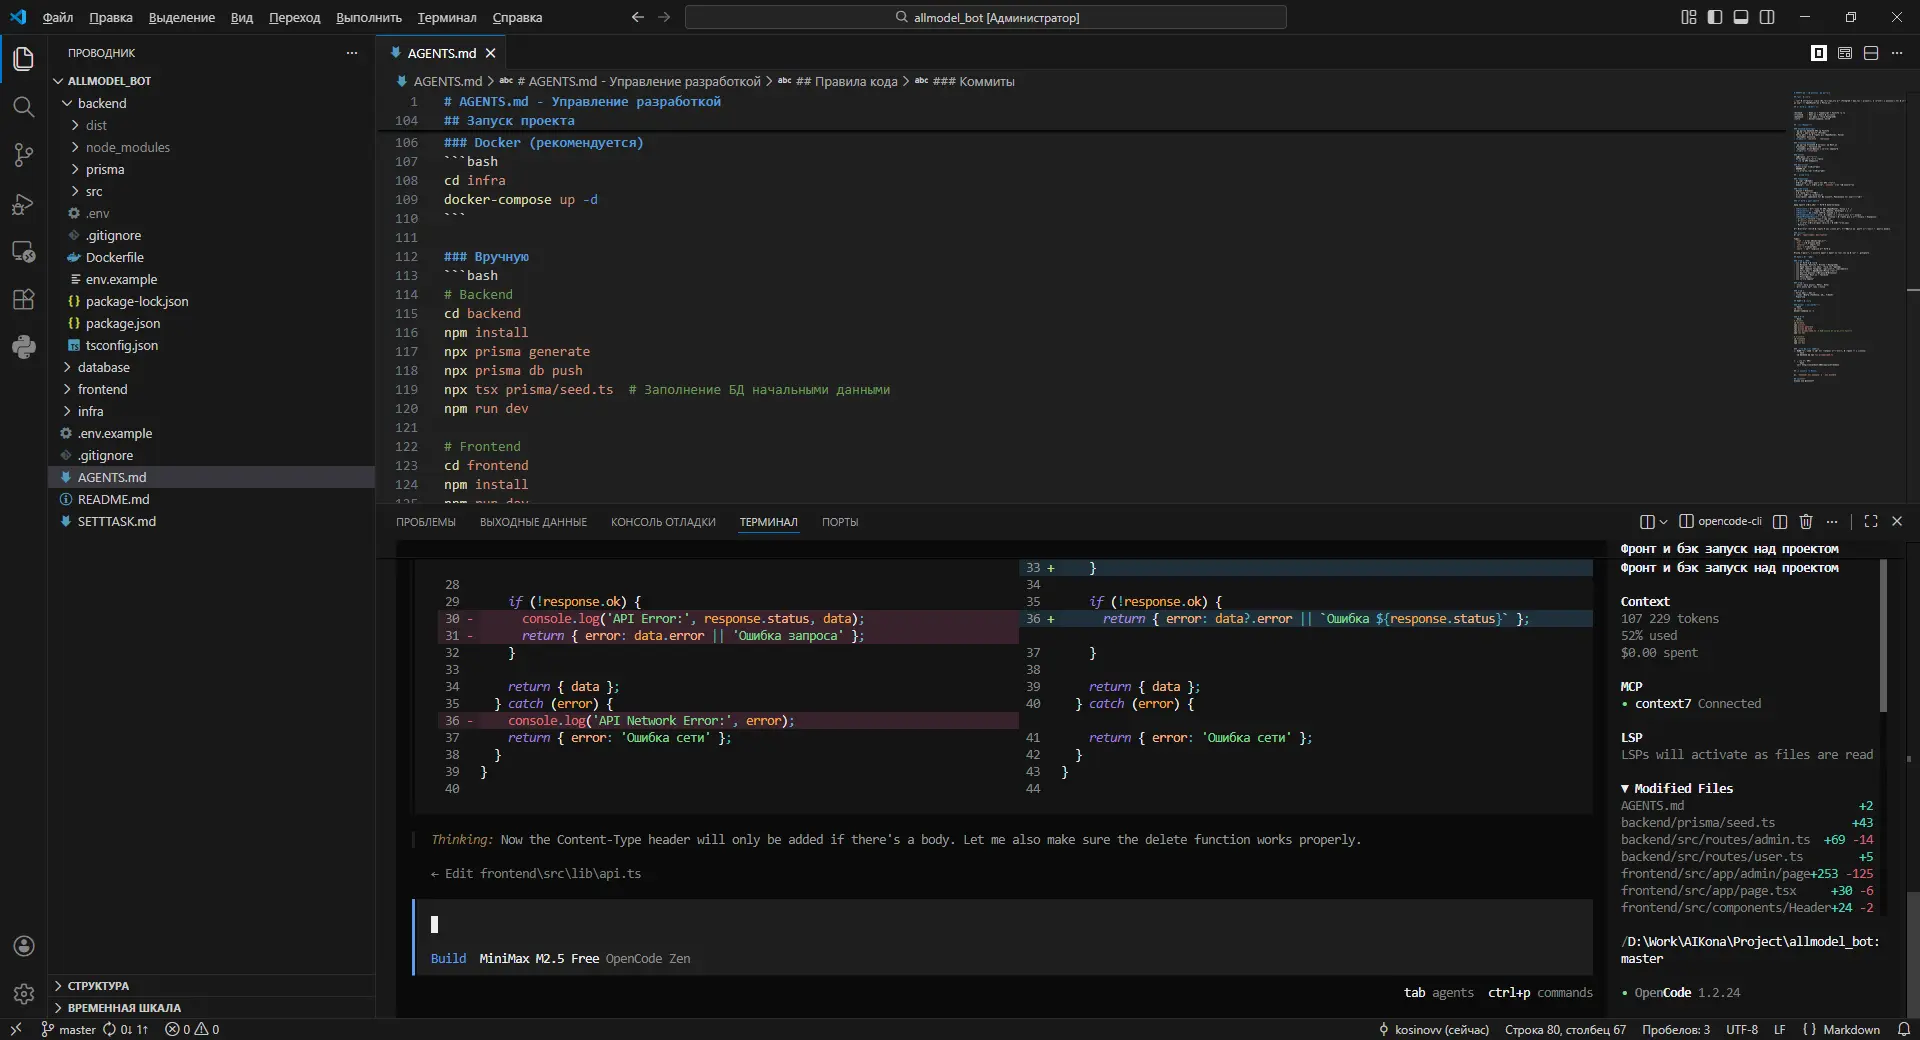Expand the frontend folder
Screen dimensions: 1920x1040
click(x=67, y=389)
